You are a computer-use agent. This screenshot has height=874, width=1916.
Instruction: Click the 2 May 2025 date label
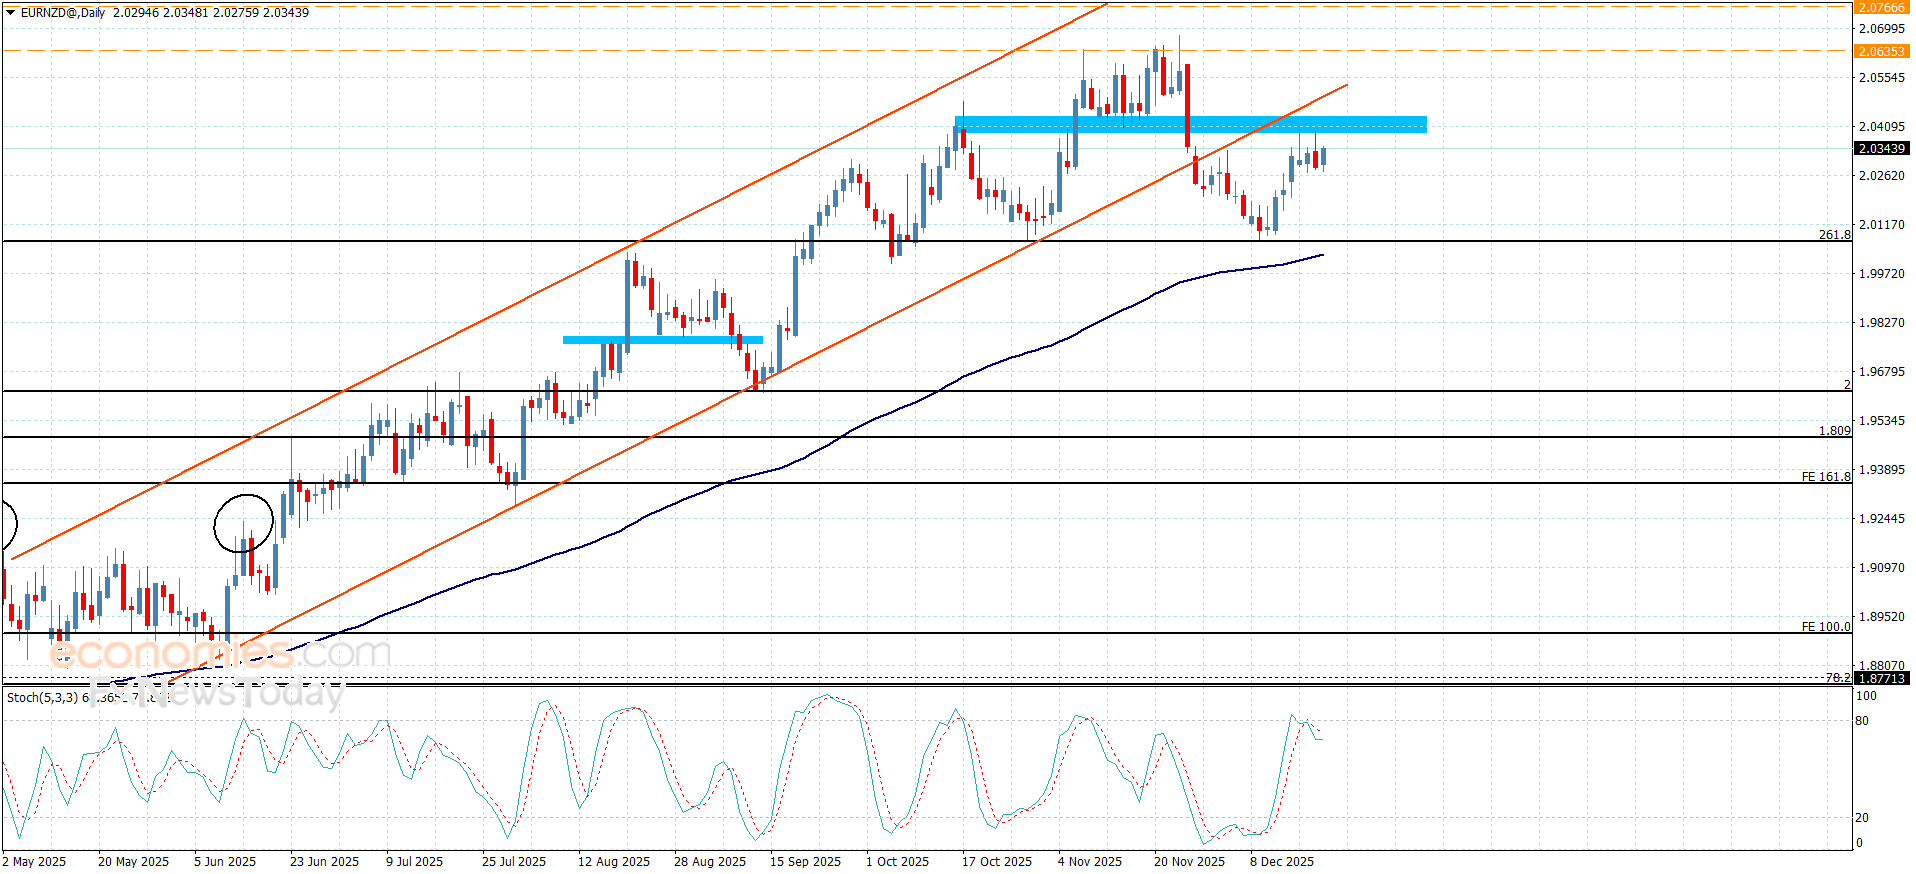[34, 862]
